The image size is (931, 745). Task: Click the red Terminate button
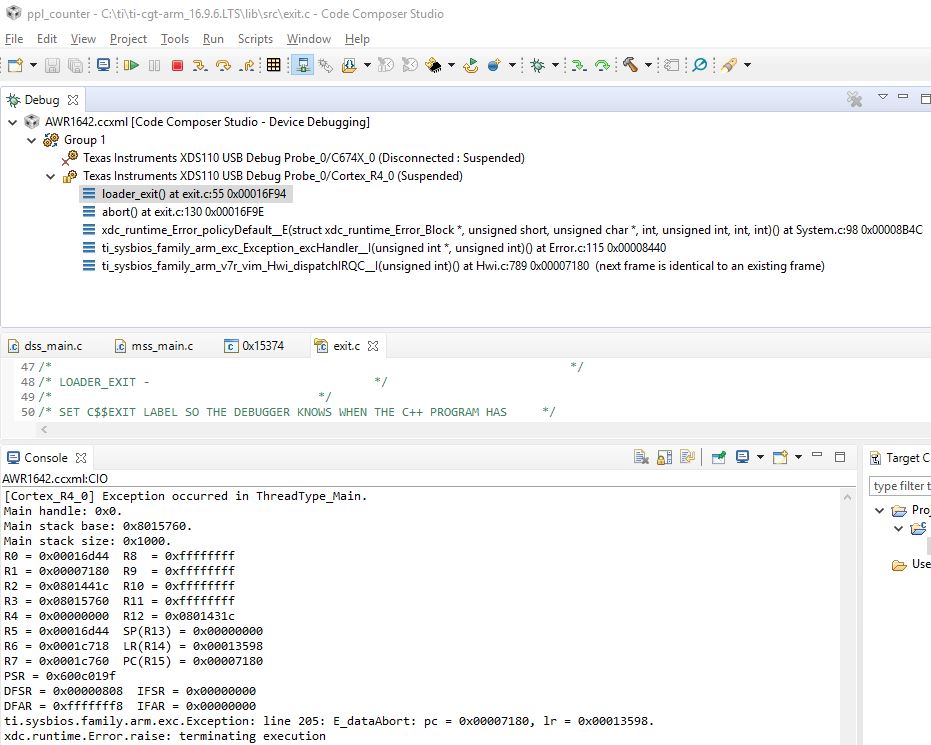tap(177, 65)
